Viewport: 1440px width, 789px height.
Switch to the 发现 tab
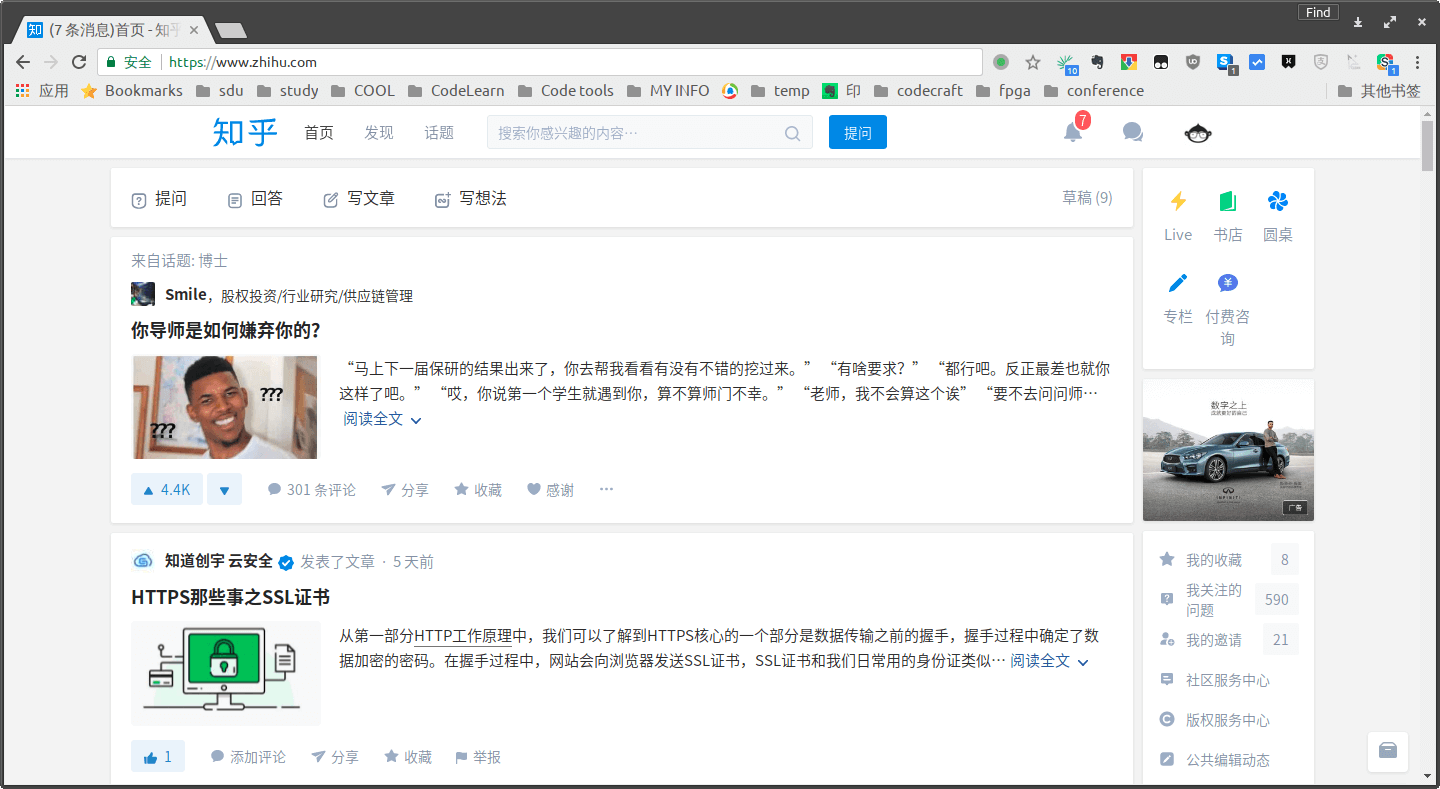pos(378,131)
